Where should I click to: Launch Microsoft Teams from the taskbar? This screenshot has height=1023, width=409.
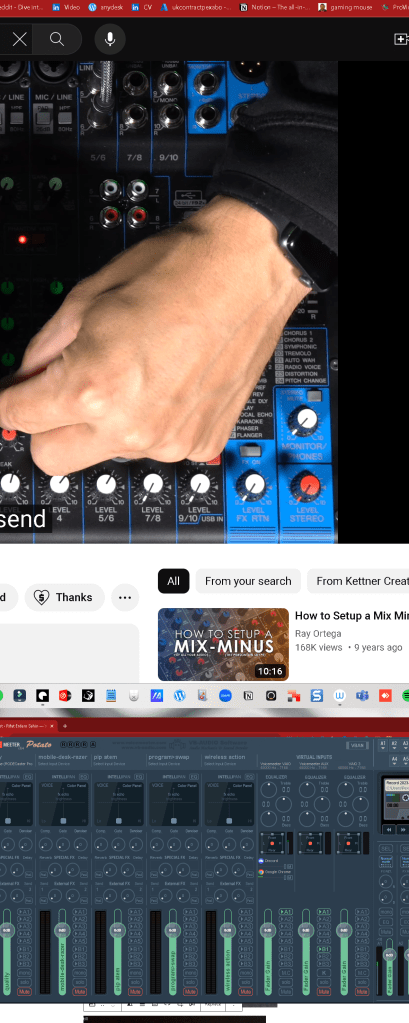click(x=362, y=695)
